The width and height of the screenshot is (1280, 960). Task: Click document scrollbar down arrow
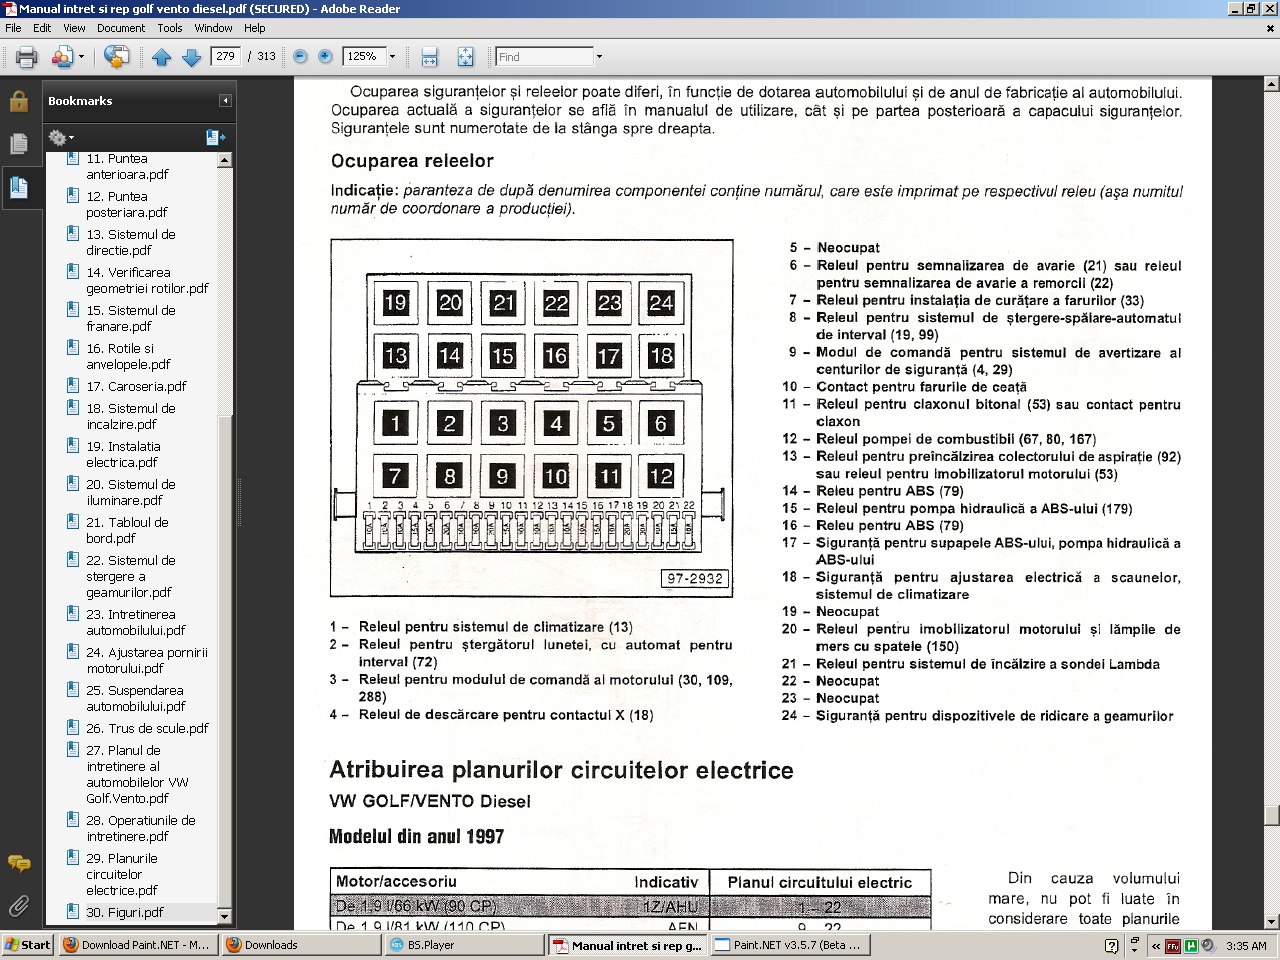(x=1271, y=921)
